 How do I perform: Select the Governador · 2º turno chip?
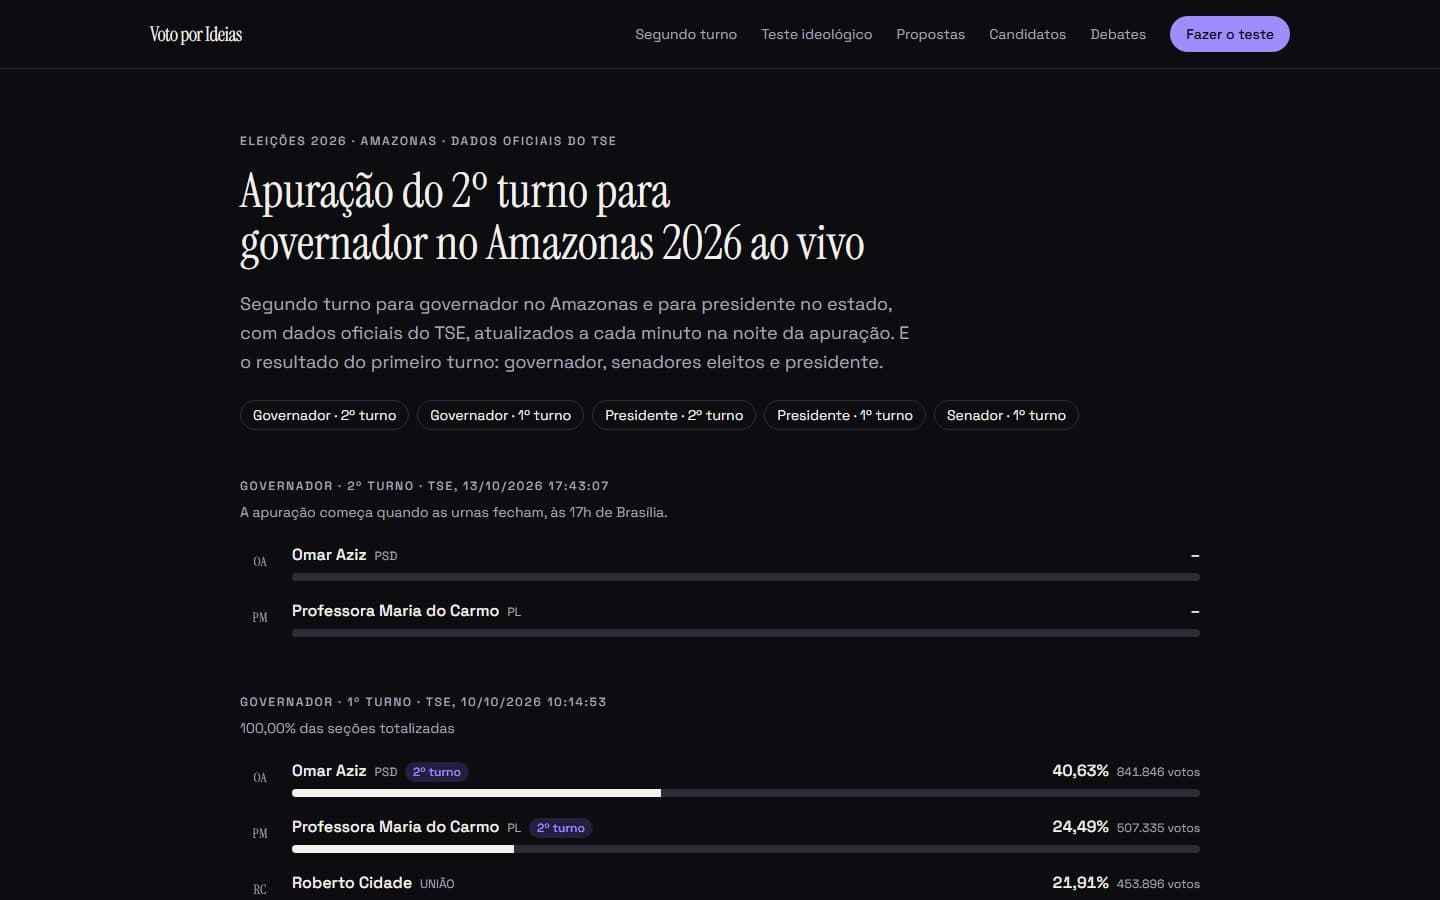tap(324, 415)
